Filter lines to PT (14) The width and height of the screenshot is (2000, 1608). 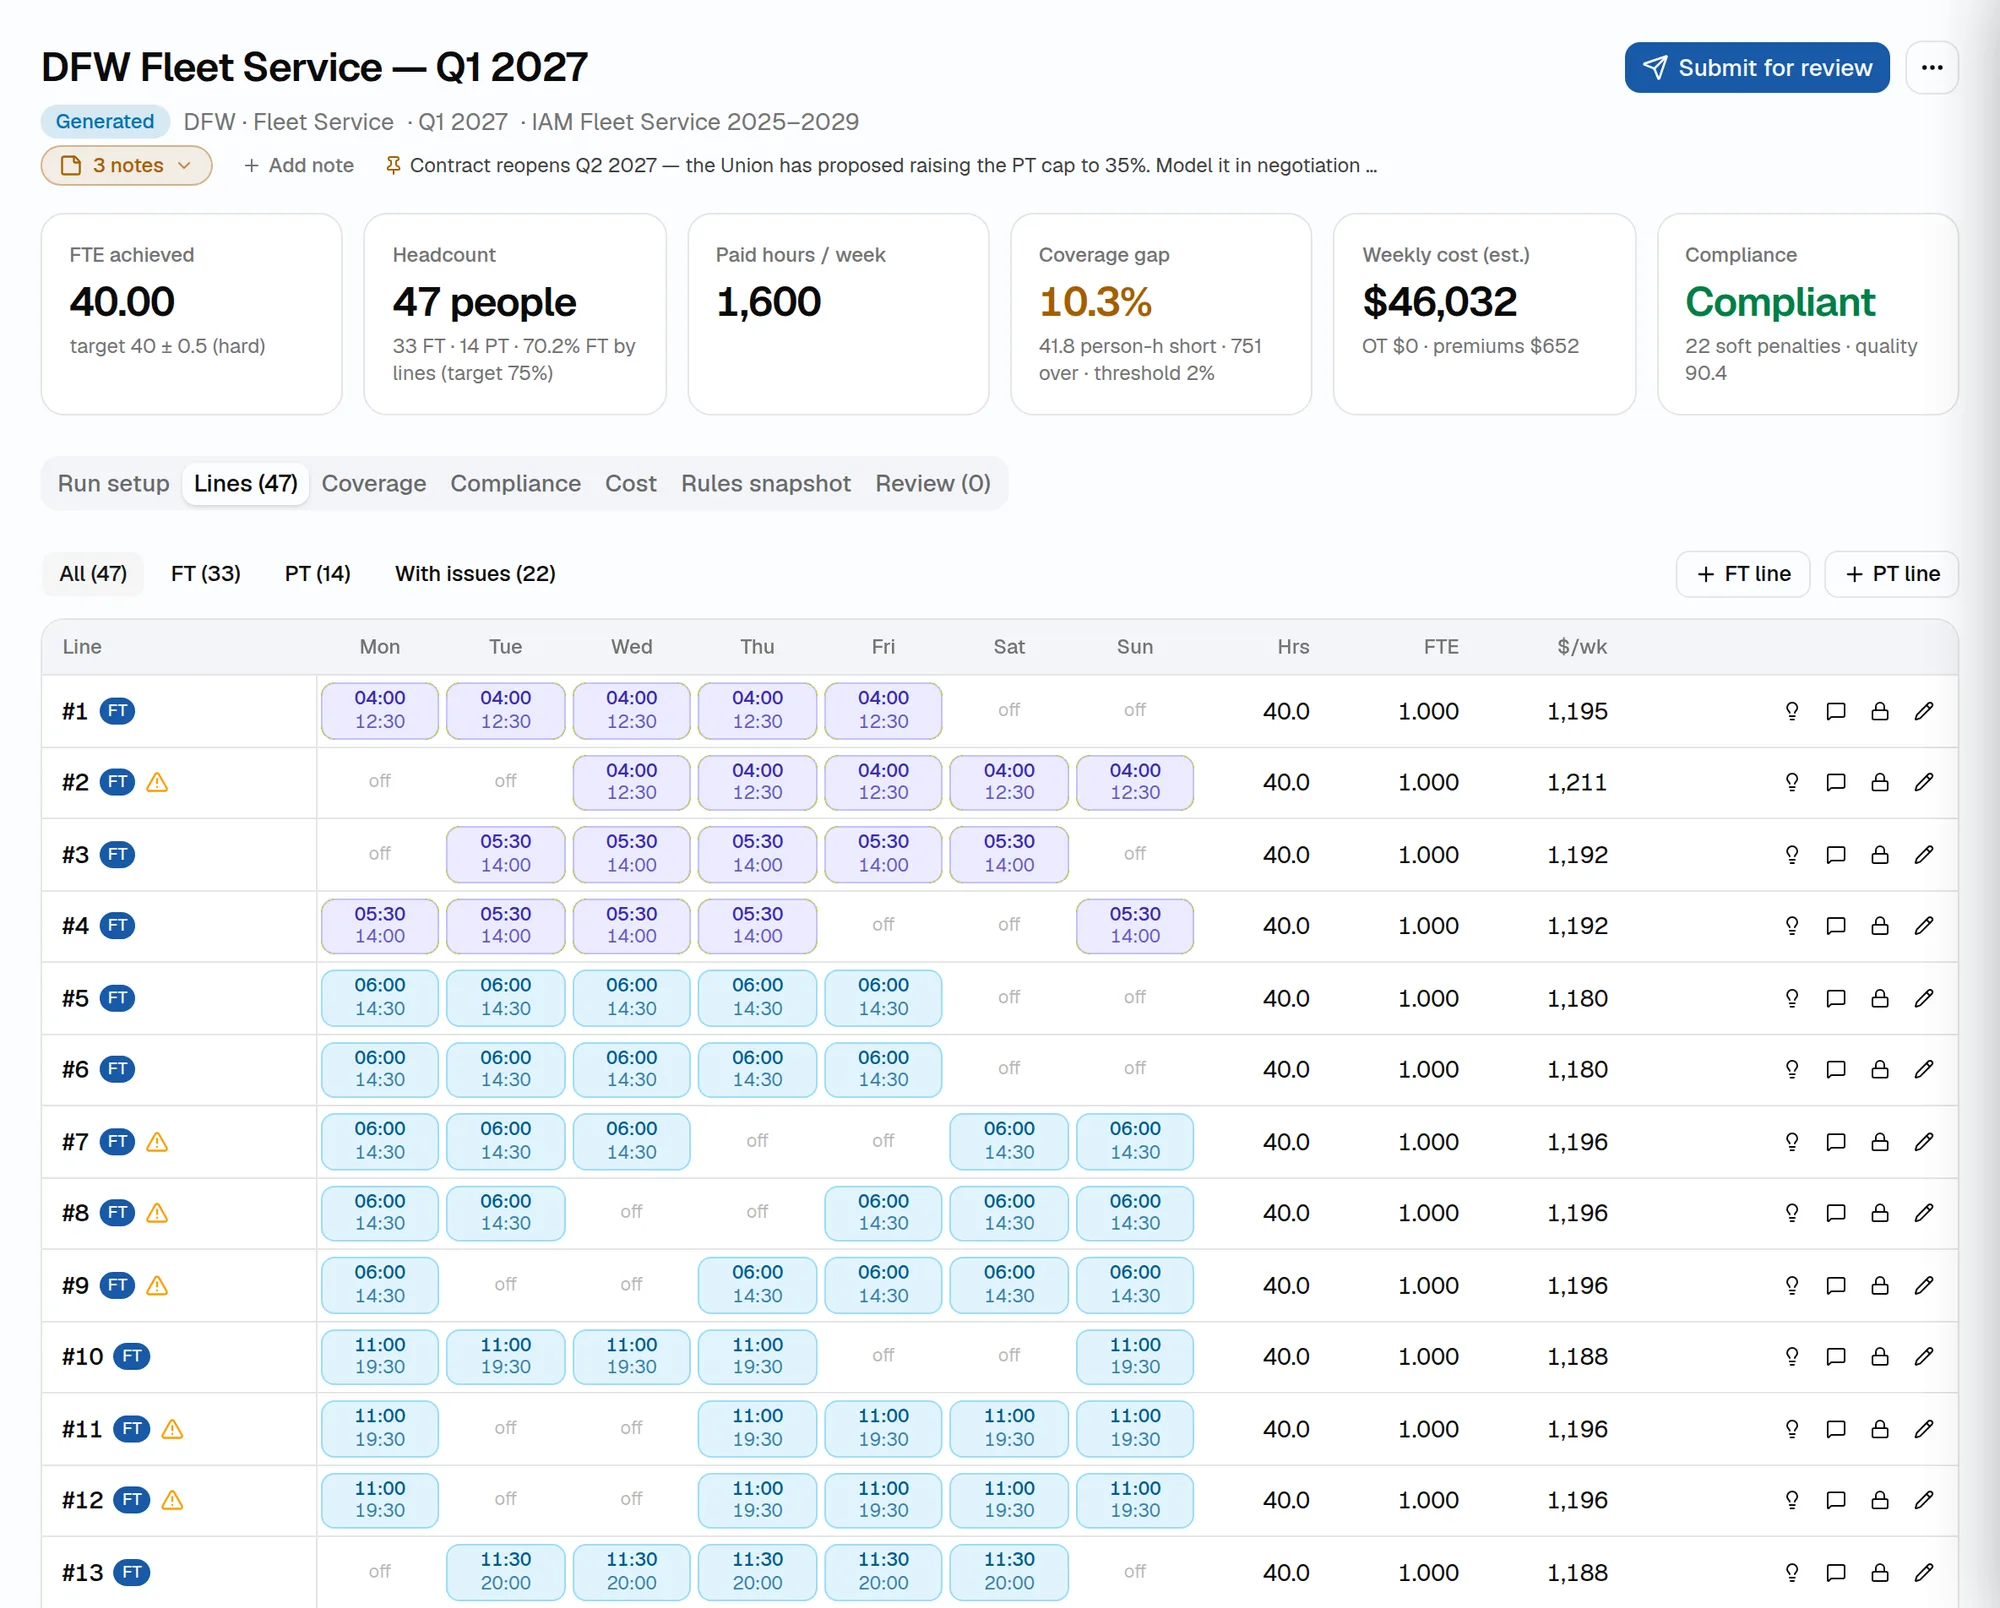(x=318, y=573)
